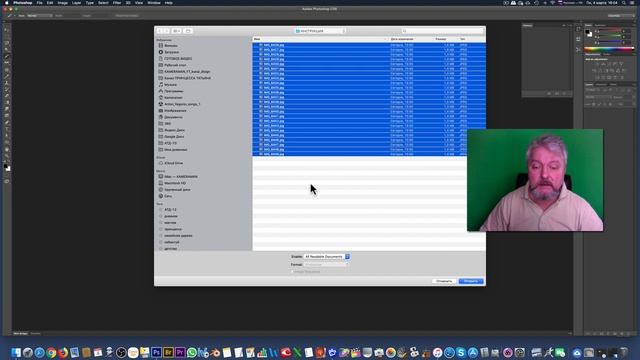
Task: Click the Wi-Fi icon in menu bar
Action: coord(553,3)
